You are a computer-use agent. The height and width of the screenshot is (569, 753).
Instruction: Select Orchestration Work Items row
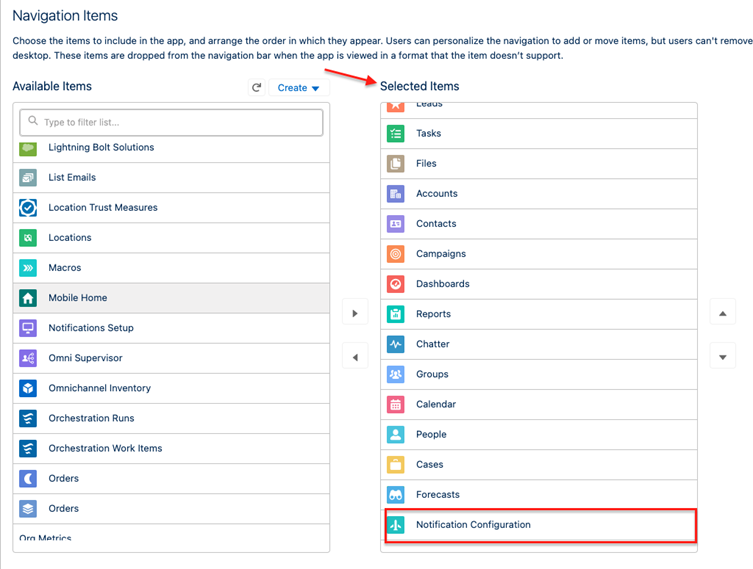(x=171, y=448)
